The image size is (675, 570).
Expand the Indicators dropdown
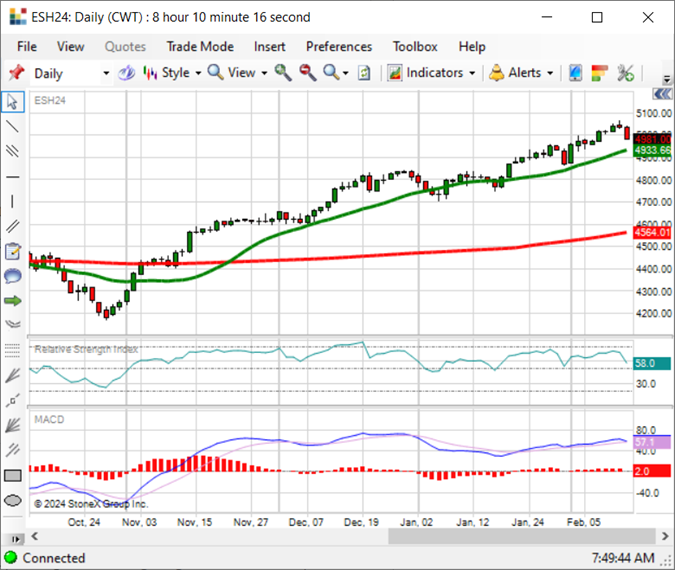[431, 73]
